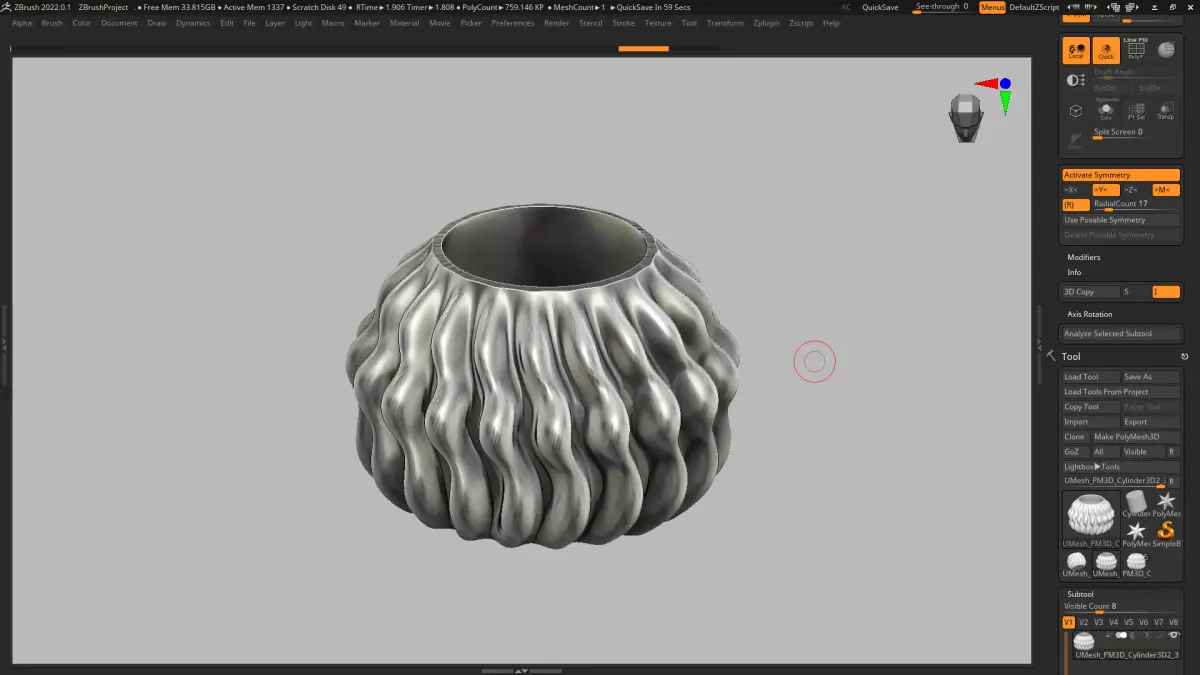Click the grey sphere icon next to PolyF
This screenshot has width=1200, height=675.
pos(1165,50)
